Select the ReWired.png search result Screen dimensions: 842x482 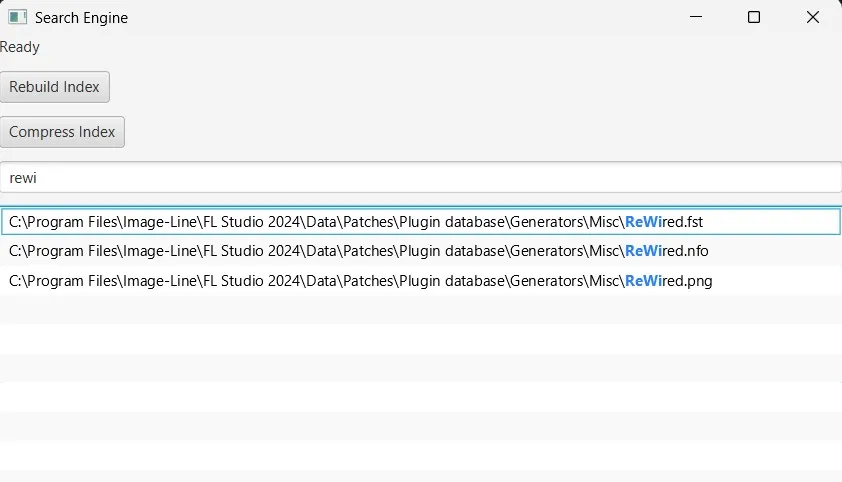(x=360, y=281)
